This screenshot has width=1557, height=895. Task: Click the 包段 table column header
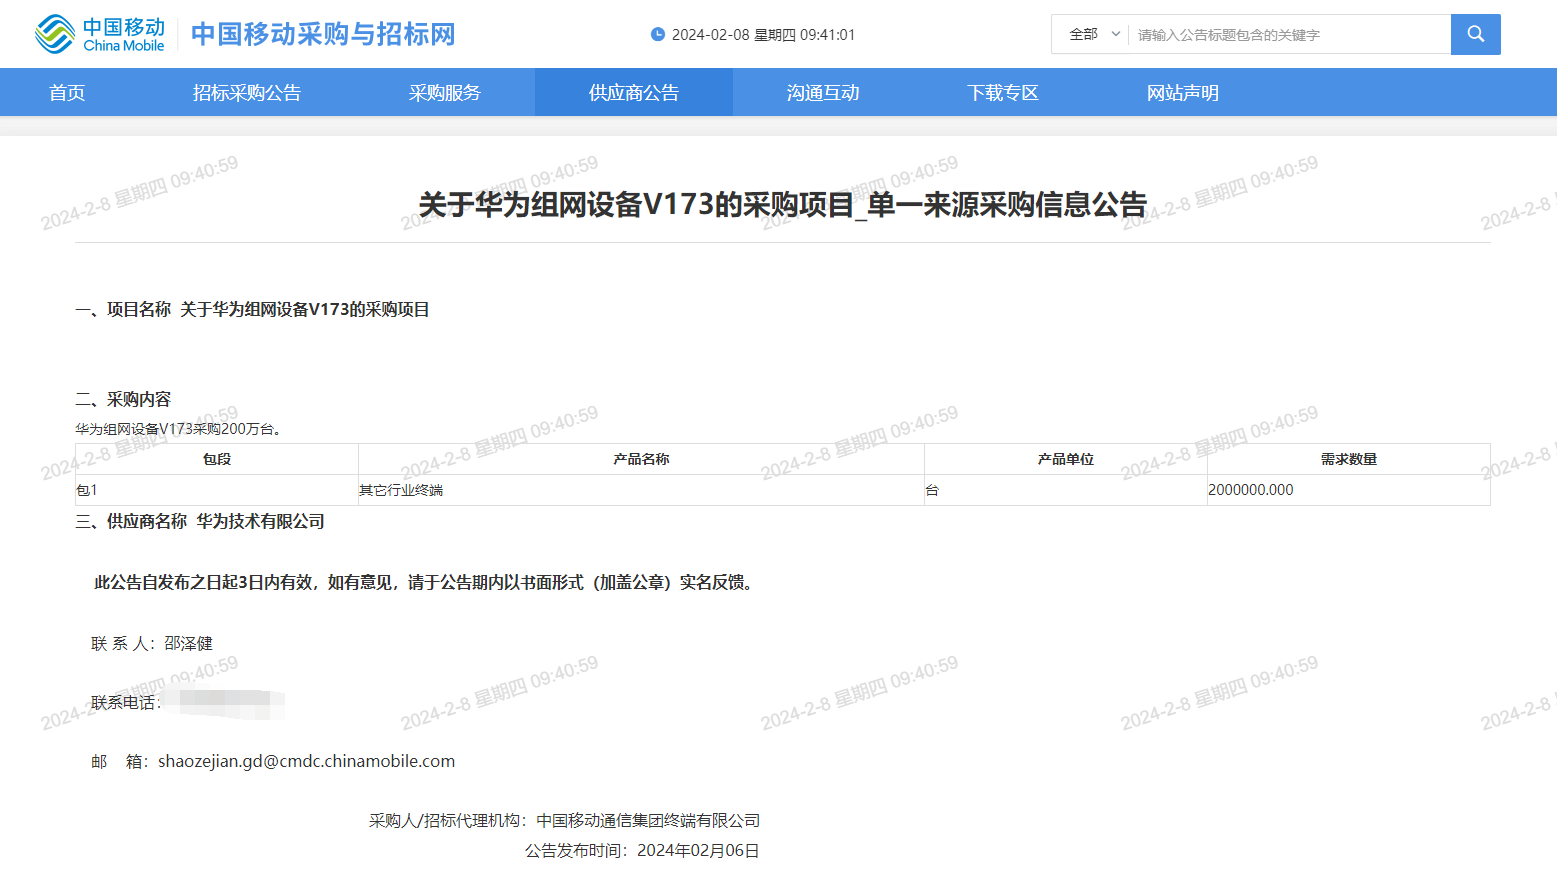tap(217, 459)
